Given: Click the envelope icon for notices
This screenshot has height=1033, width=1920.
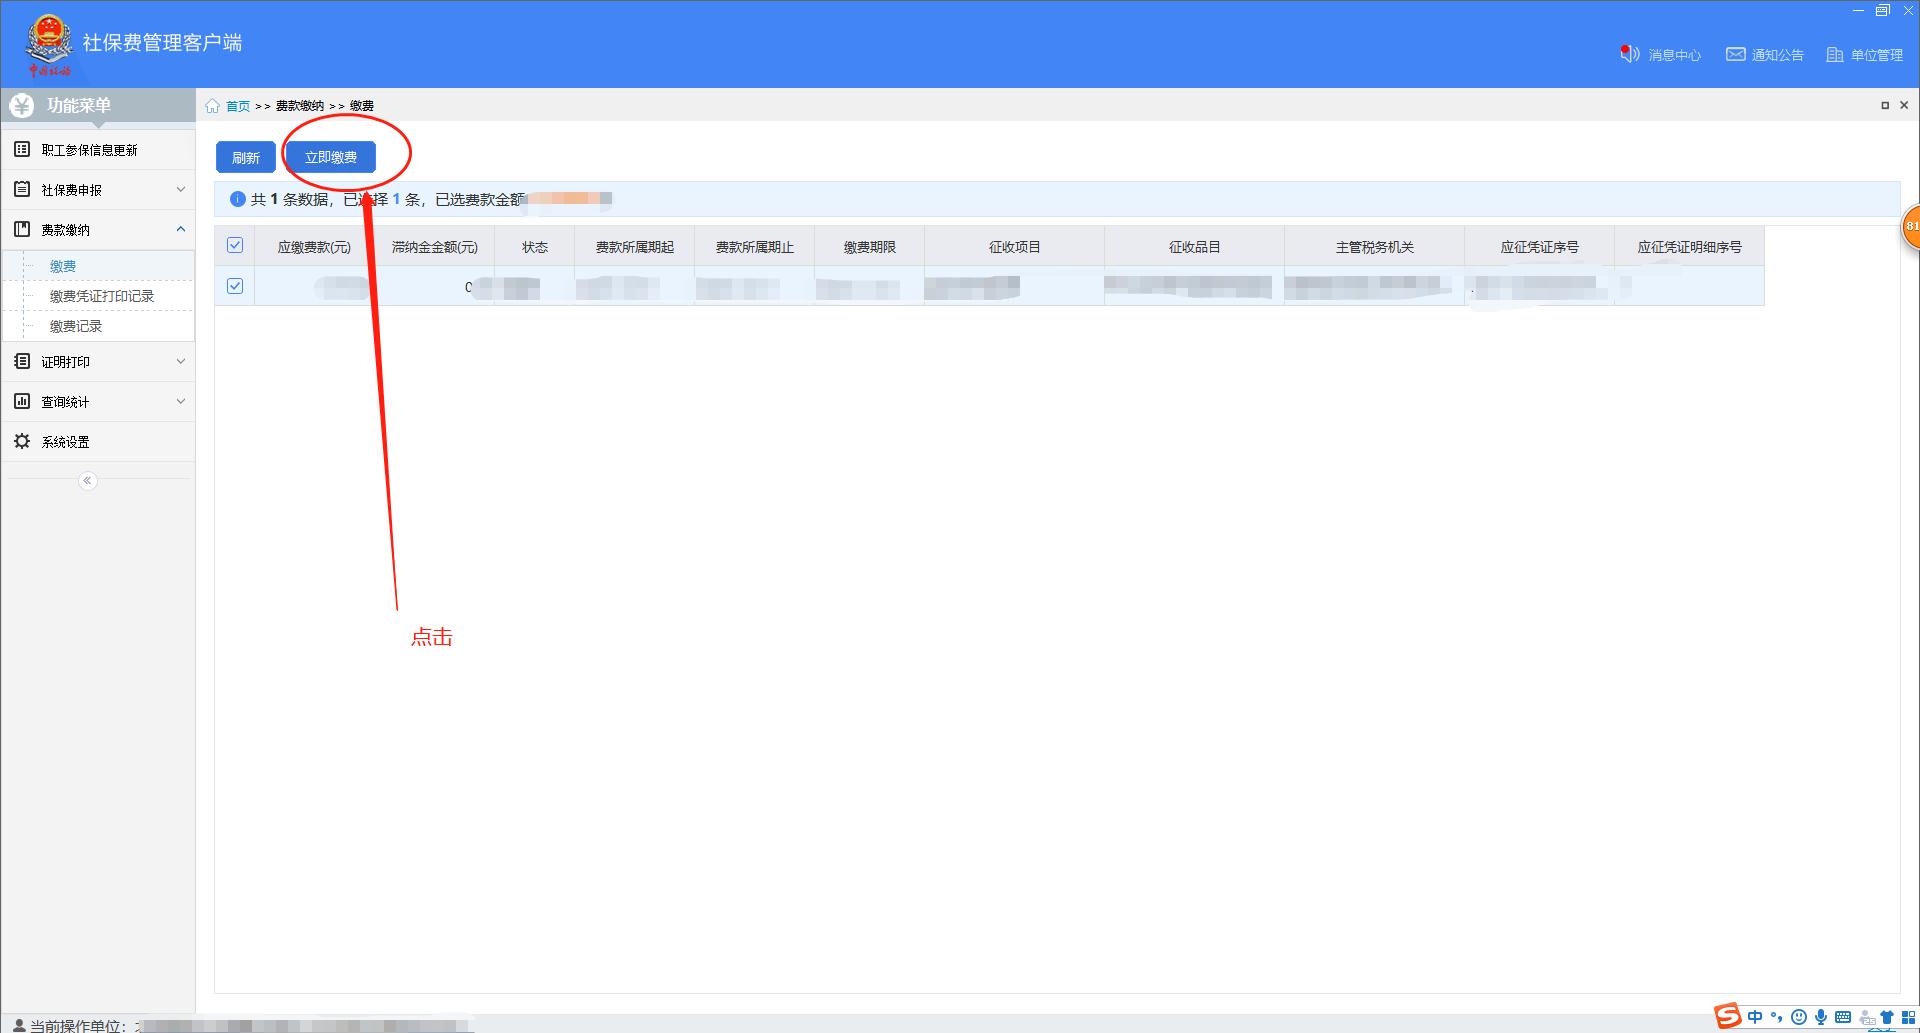Looking at the screenshot, I should coord(1736,54).
